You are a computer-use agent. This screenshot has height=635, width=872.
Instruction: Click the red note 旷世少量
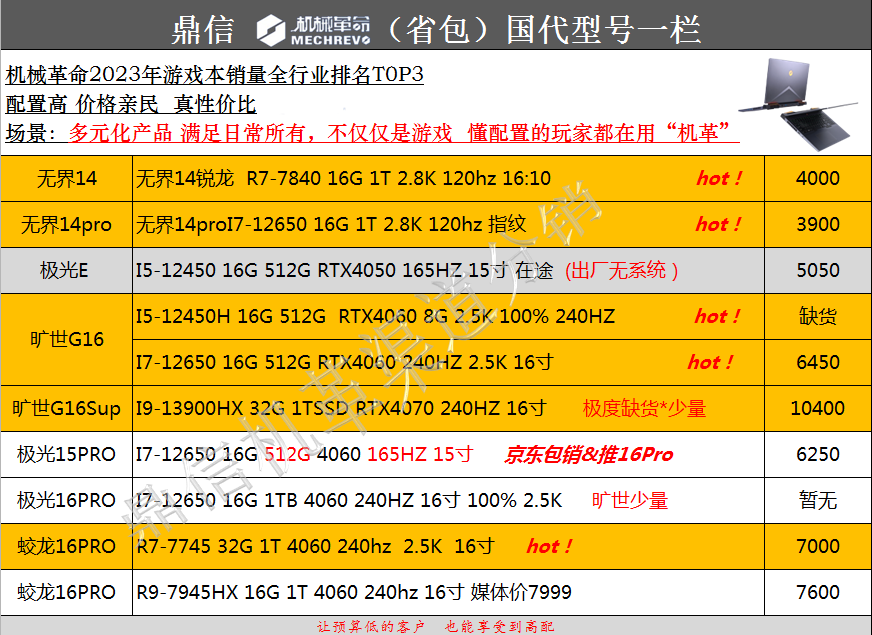click(x=630, y=500)
